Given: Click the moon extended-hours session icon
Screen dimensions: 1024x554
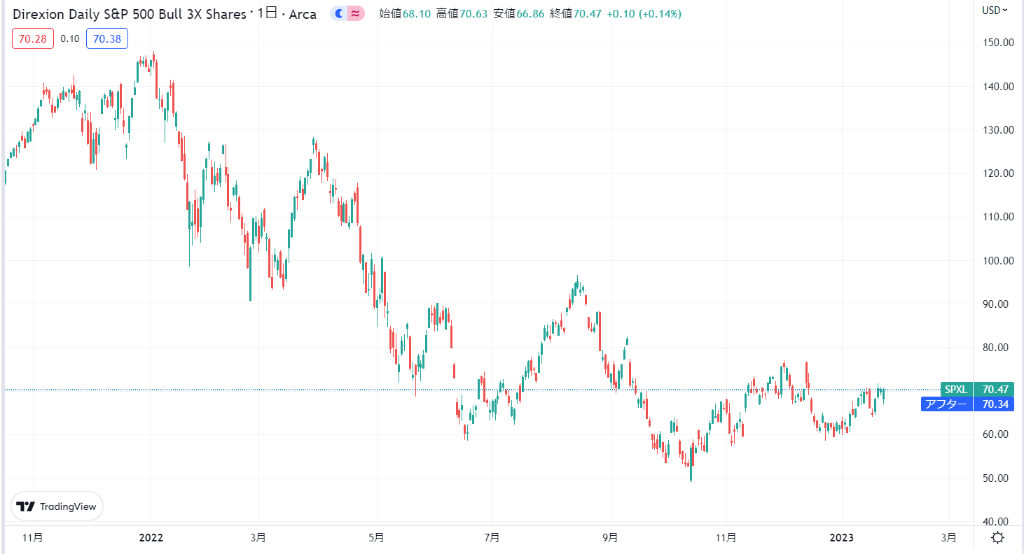Looking at the screenshot, I should (x=339, y=14).
